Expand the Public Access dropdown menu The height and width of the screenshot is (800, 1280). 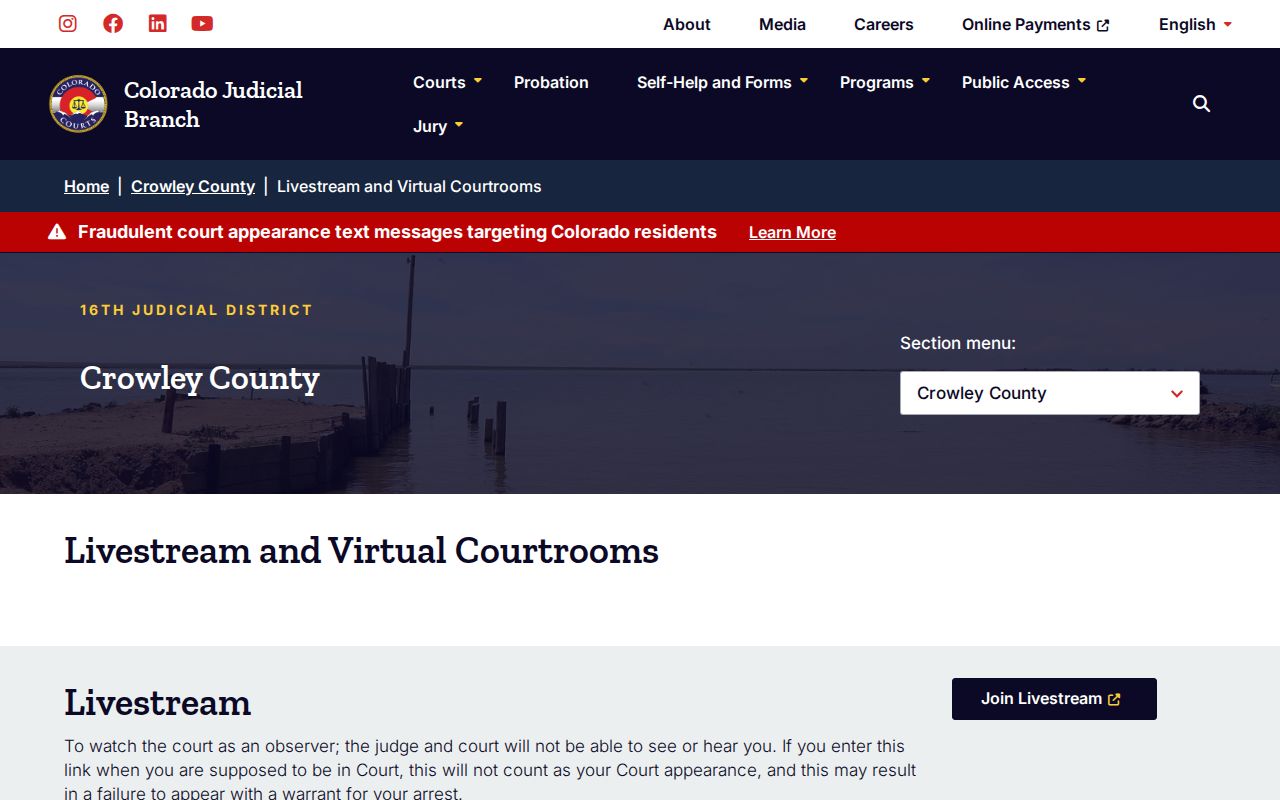point(1024,82)
